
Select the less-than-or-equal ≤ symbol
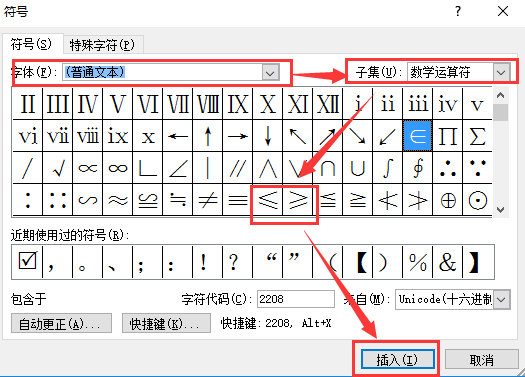268,200
